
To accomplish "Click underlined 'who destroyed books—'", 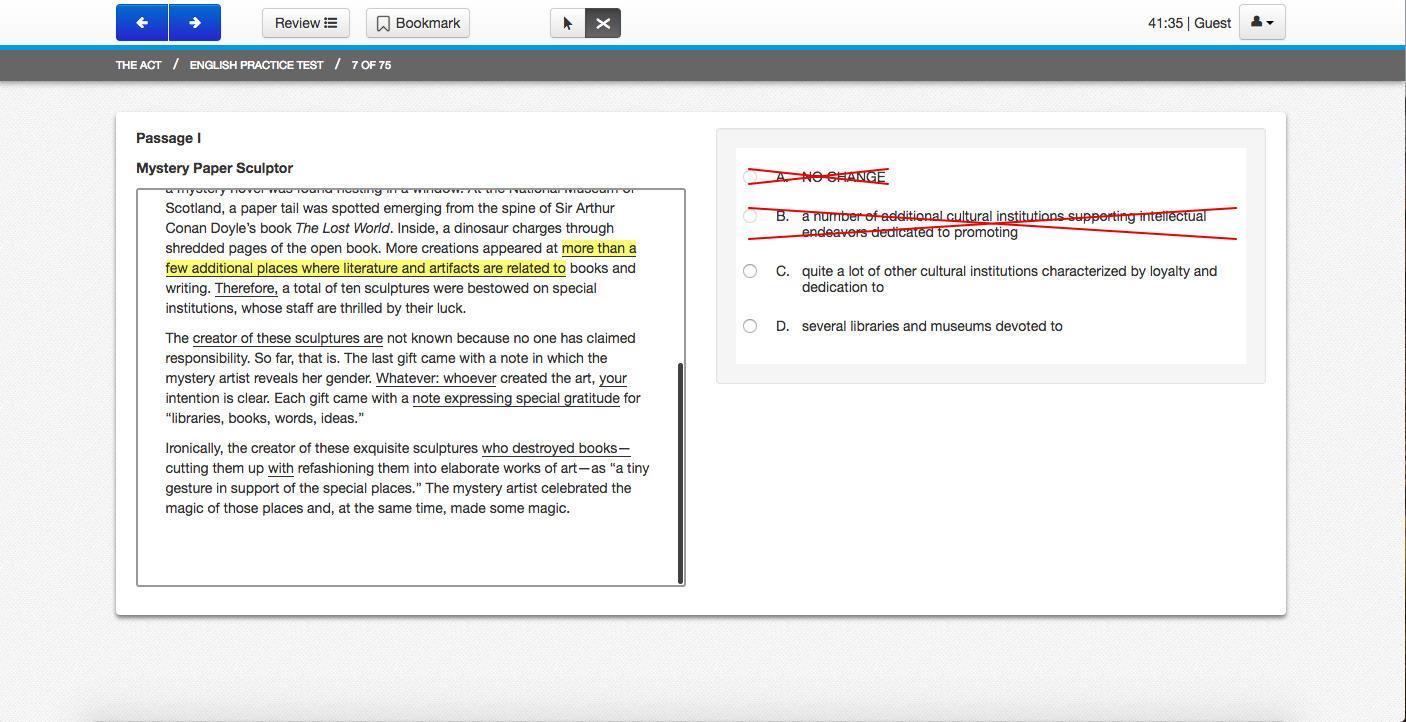I will tap(556, 448).
